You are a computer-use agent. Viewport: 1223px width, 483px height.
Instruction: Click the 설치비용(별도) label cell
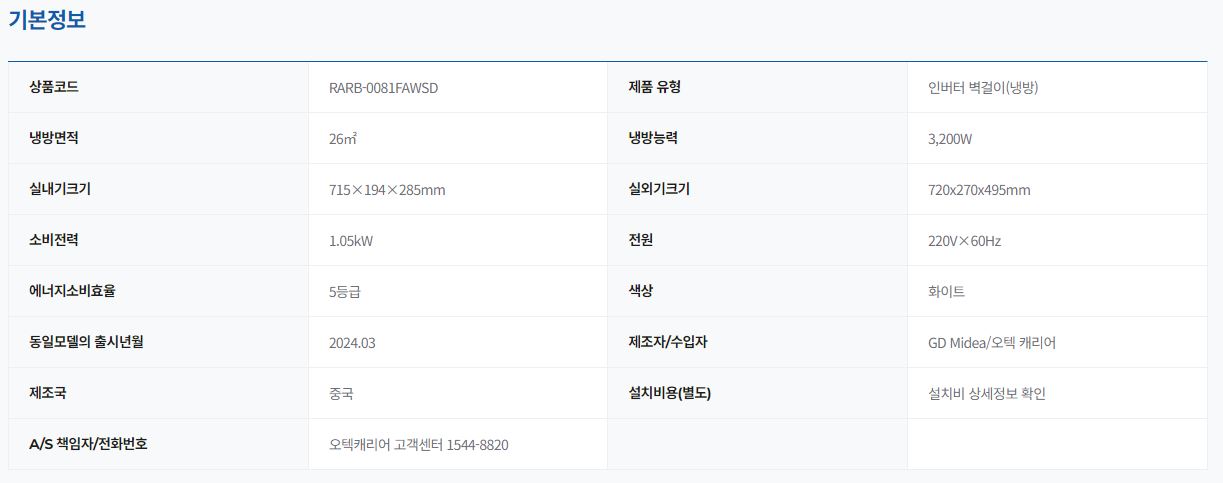tap(669, 393)
